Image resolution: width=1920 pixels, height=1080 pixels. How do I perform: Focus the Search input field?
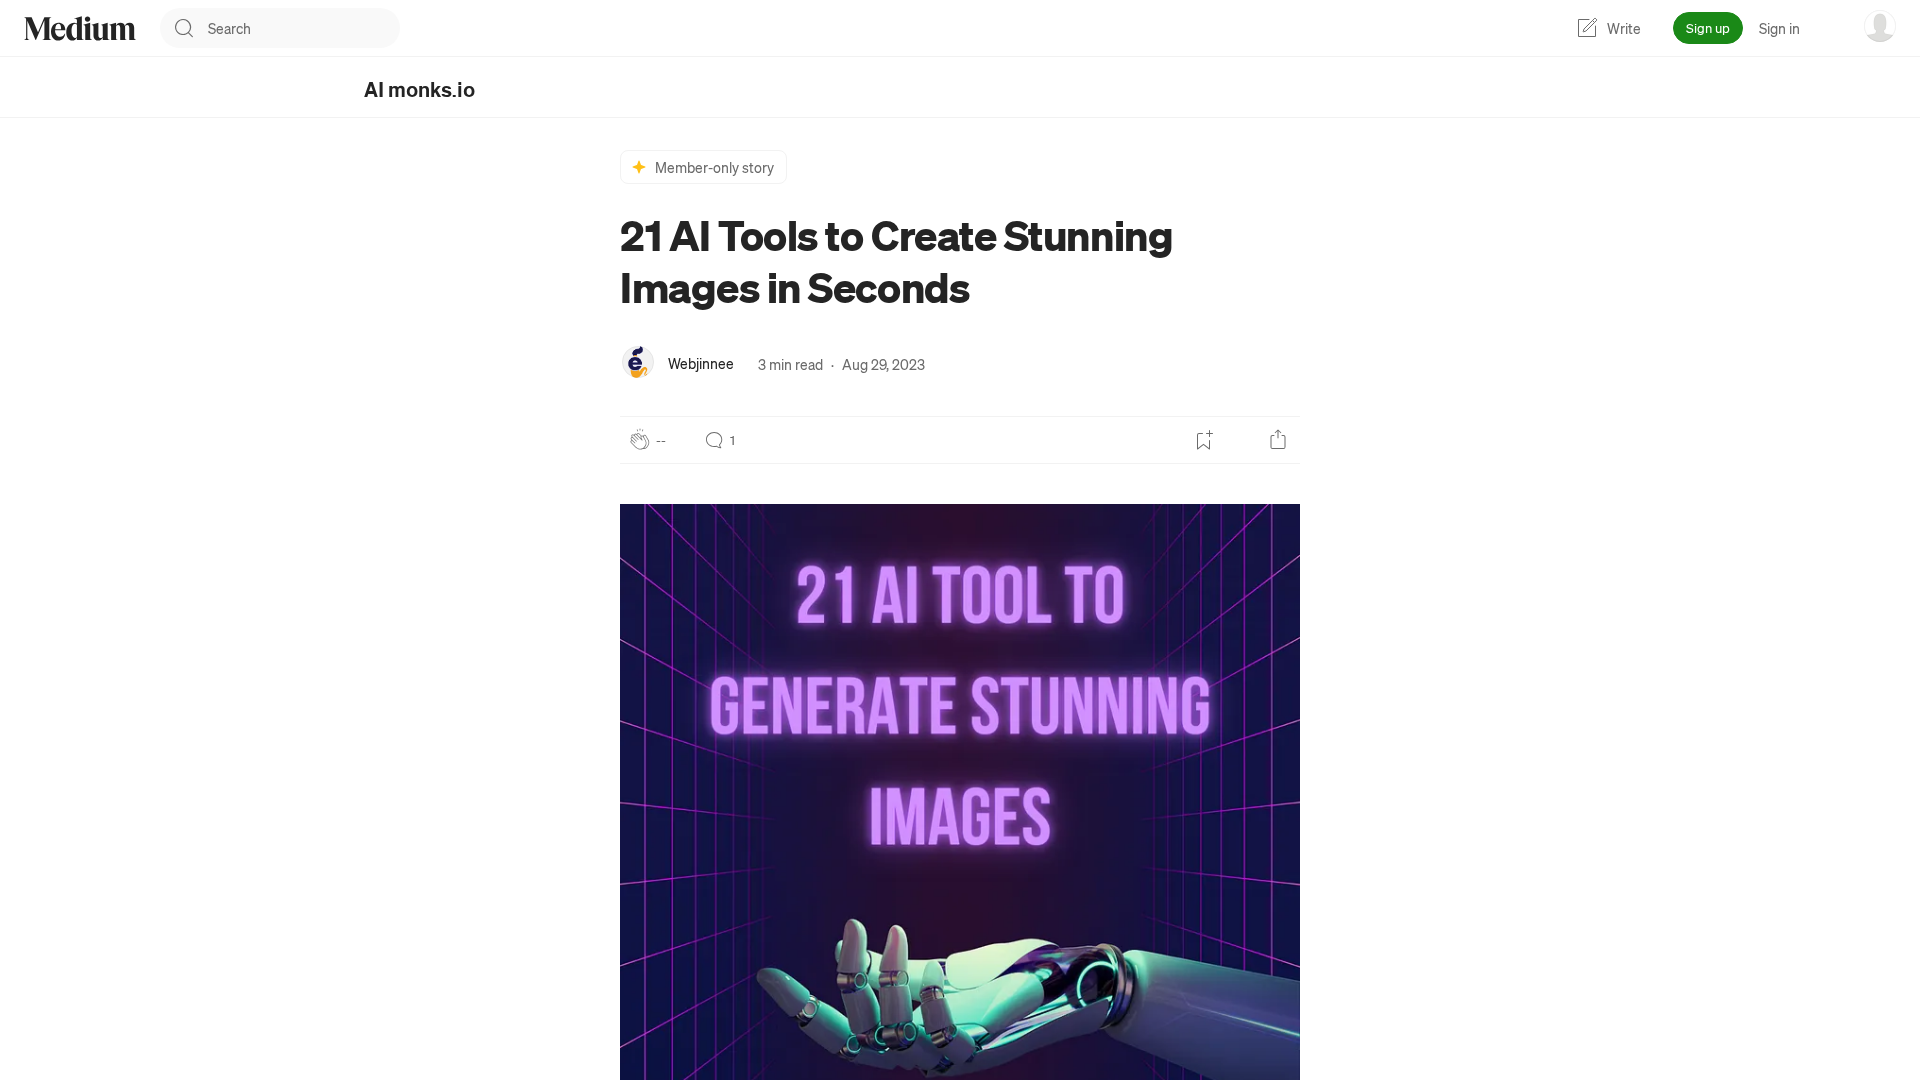coord(295,28)
